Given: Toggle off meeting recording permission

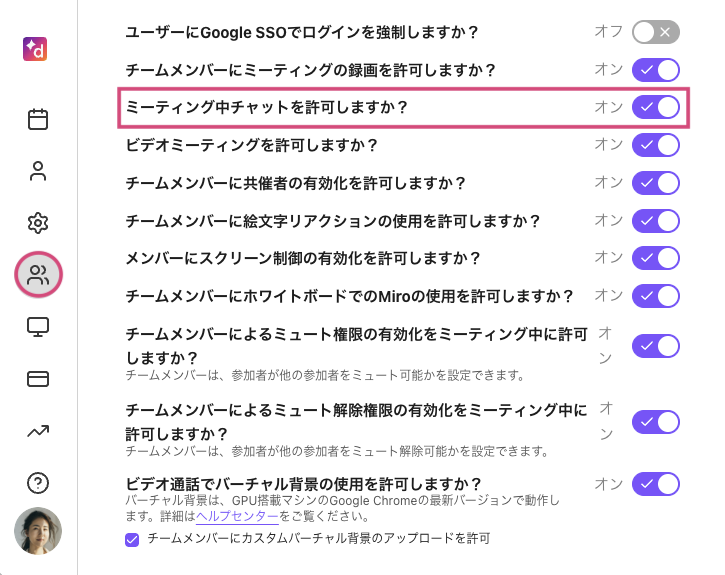Looking at the screenshot, I should (x=656, y=70).
